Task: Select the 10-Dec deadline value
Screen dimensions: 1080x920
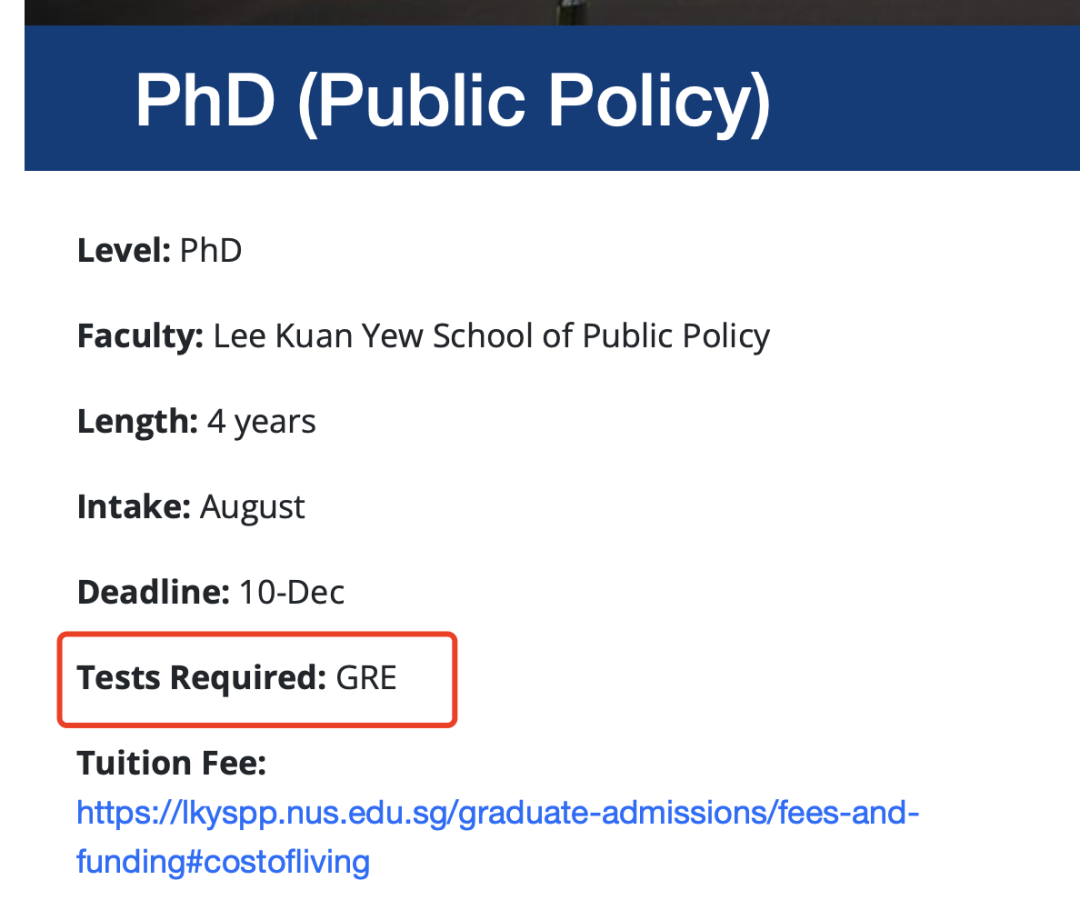Action: coord(291,592)
